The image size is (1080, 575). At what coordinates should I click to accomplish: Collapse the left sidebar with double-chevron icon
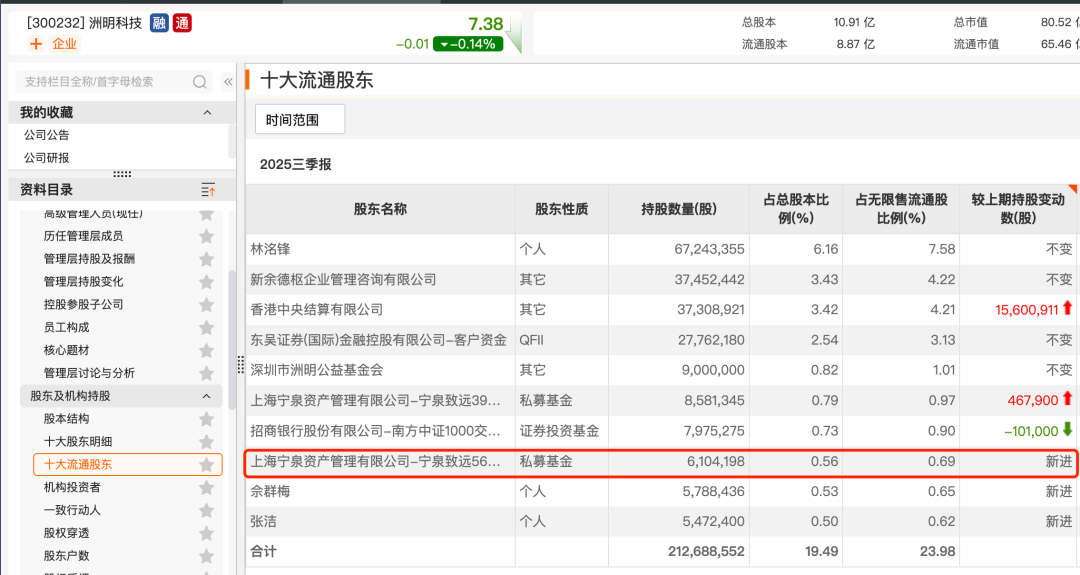[x=228, y=82]
